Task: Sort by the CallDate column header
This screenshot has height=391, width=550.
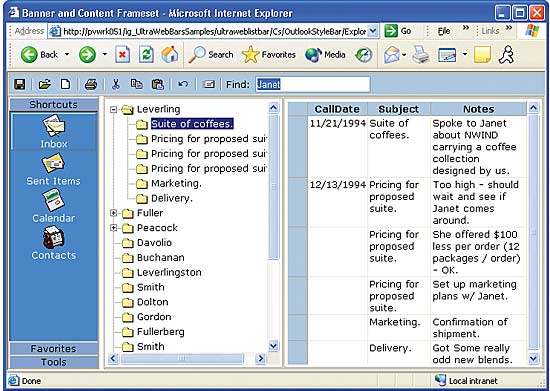Action: point(337,109)
